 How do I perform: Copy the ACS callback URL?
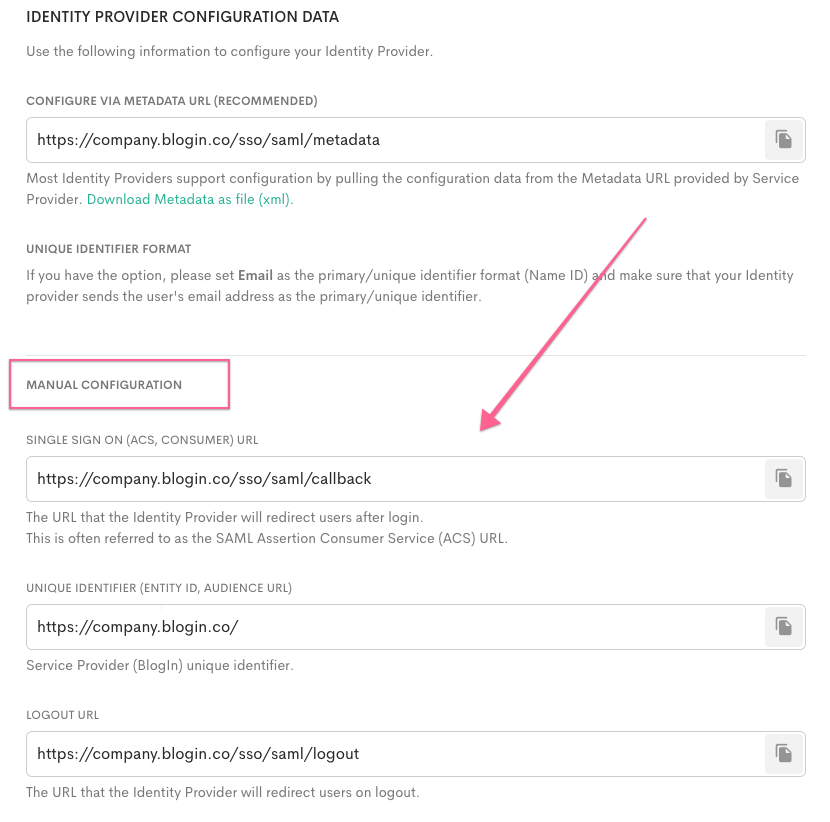[x=784, y=479]
